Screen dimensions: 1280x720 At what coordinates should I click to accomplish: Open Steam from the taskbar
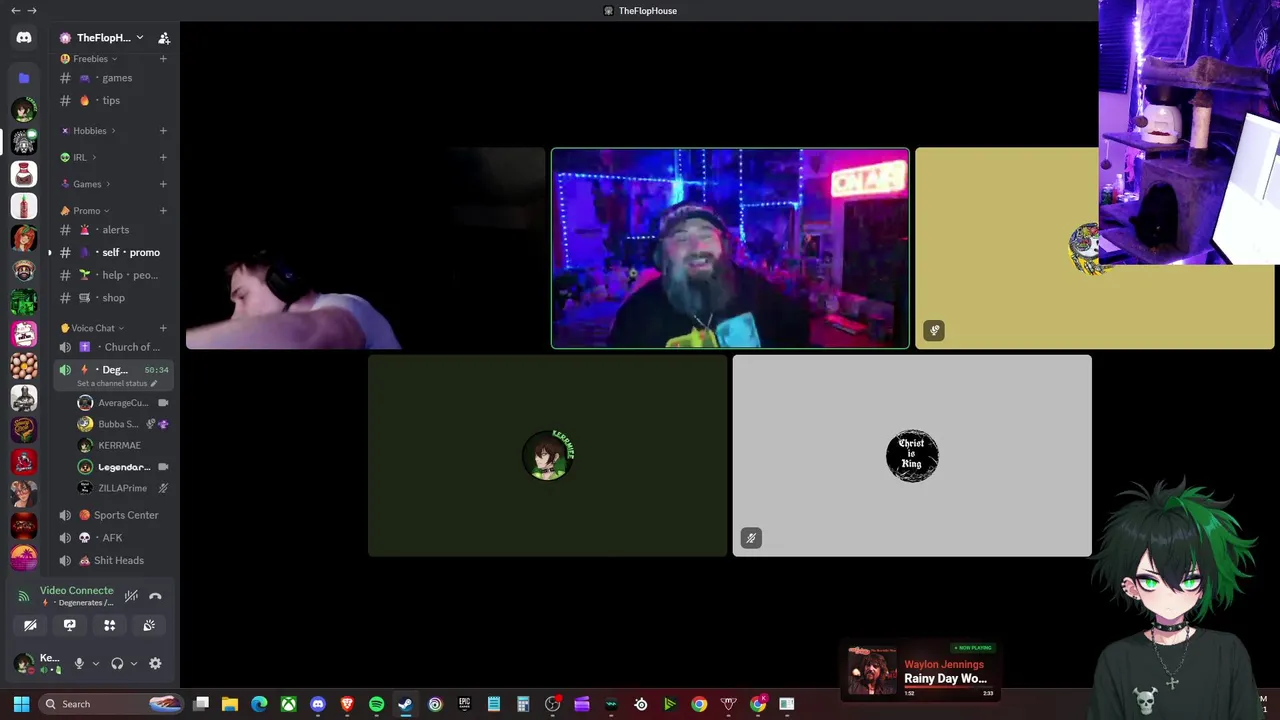coord(405,704)
